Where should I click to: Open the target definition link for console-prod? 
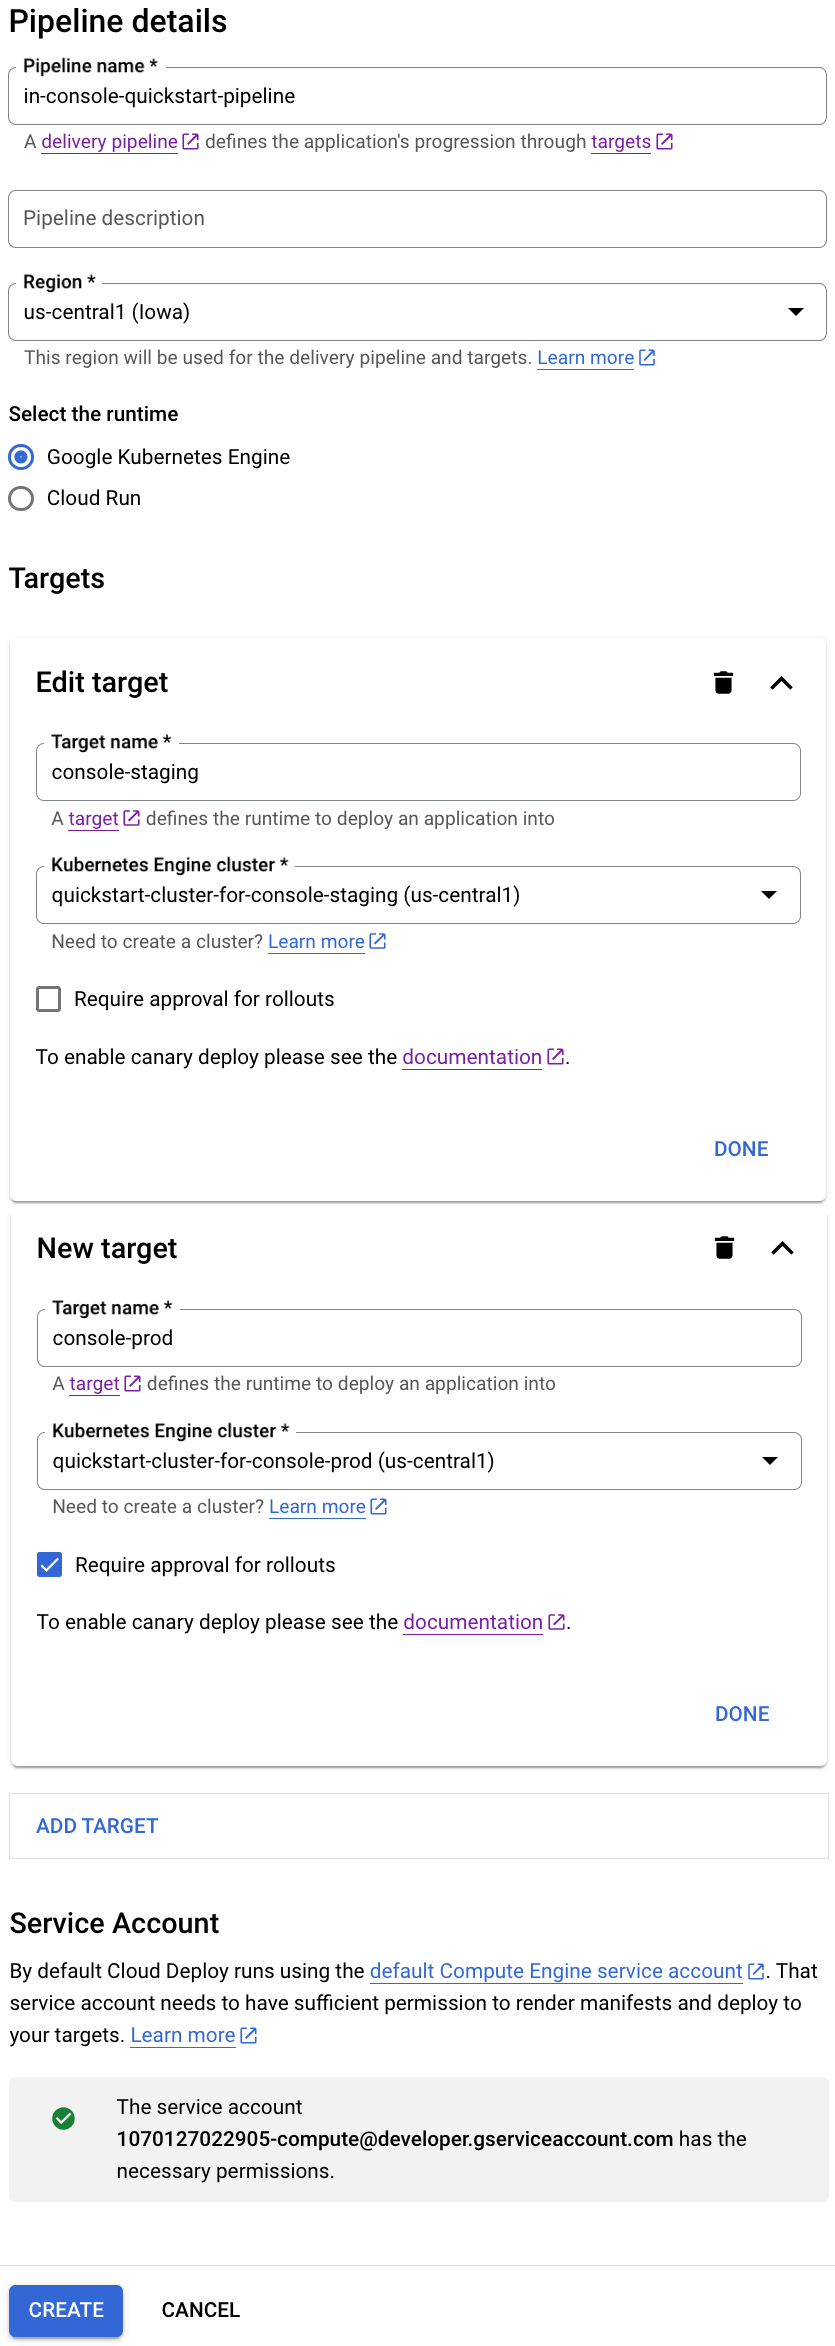(93, 1383)
